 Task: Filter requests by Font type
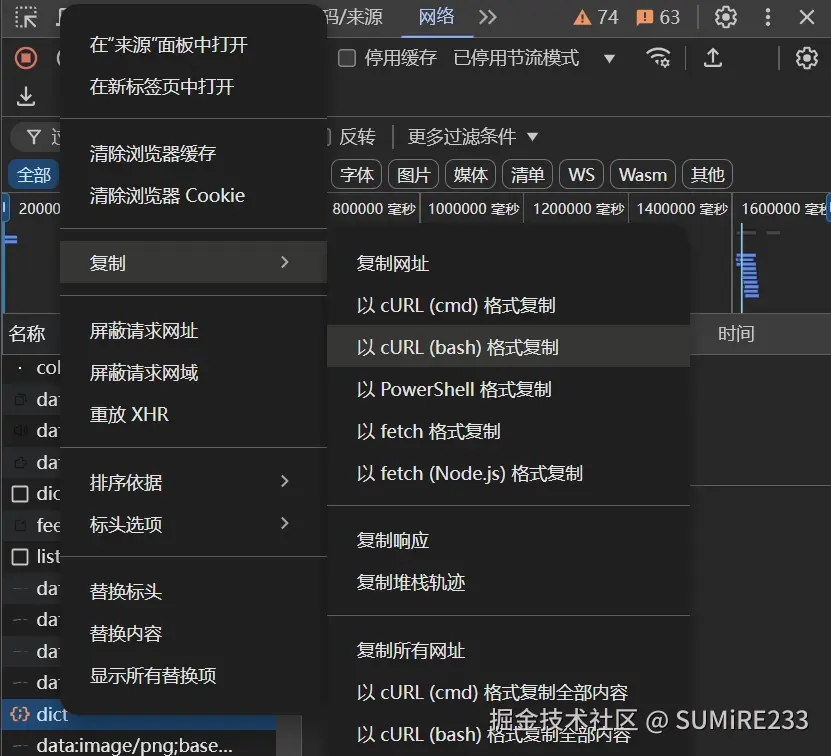(357, 174)
